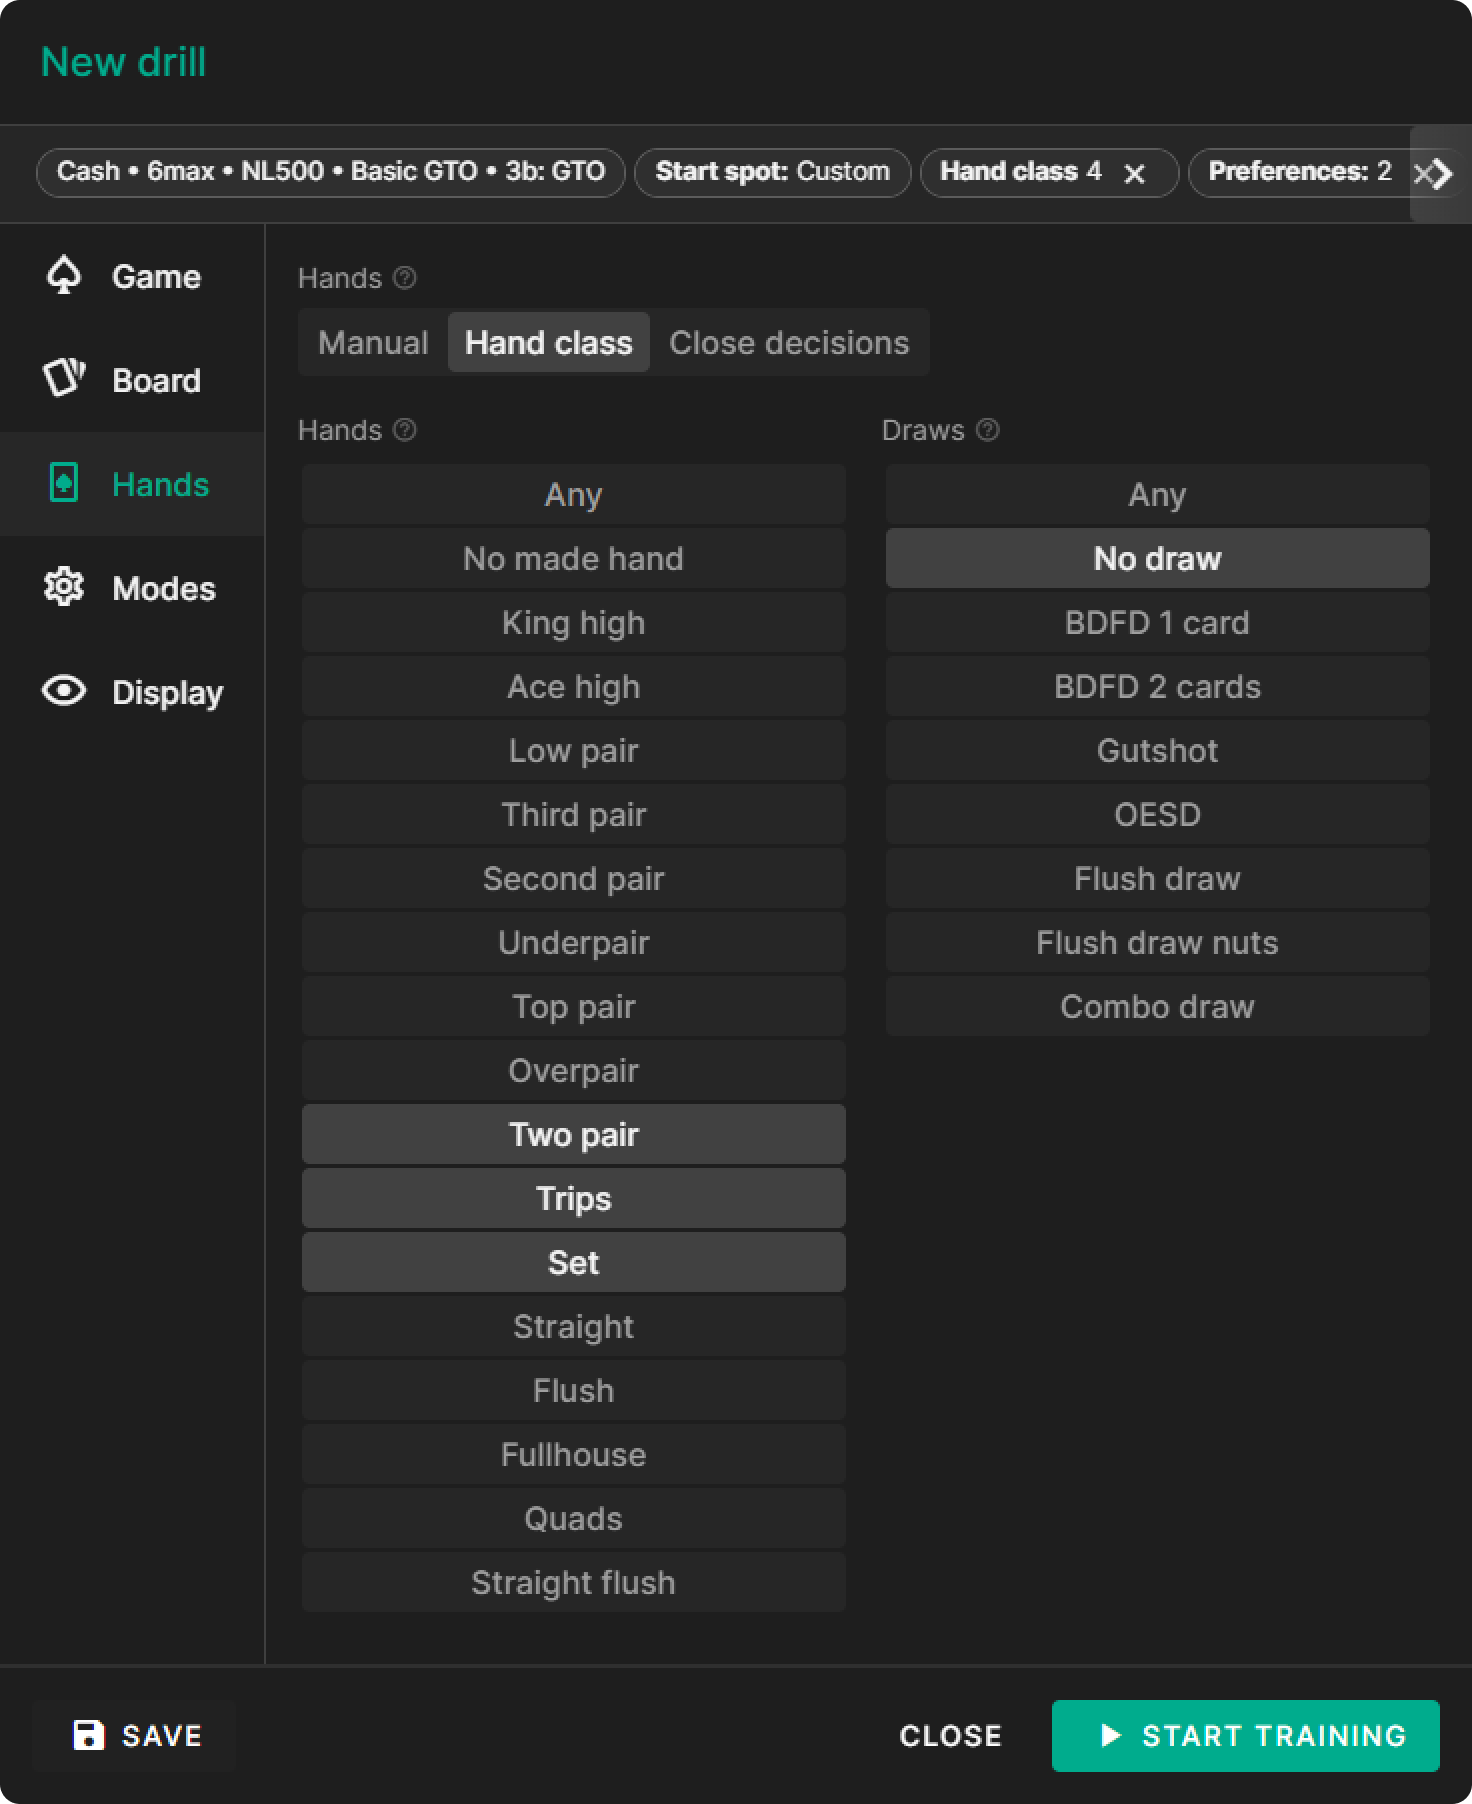This screenshot has width=1472, height=1804.
Task: Click the eye icon for Display
Action: pos(64,691)
